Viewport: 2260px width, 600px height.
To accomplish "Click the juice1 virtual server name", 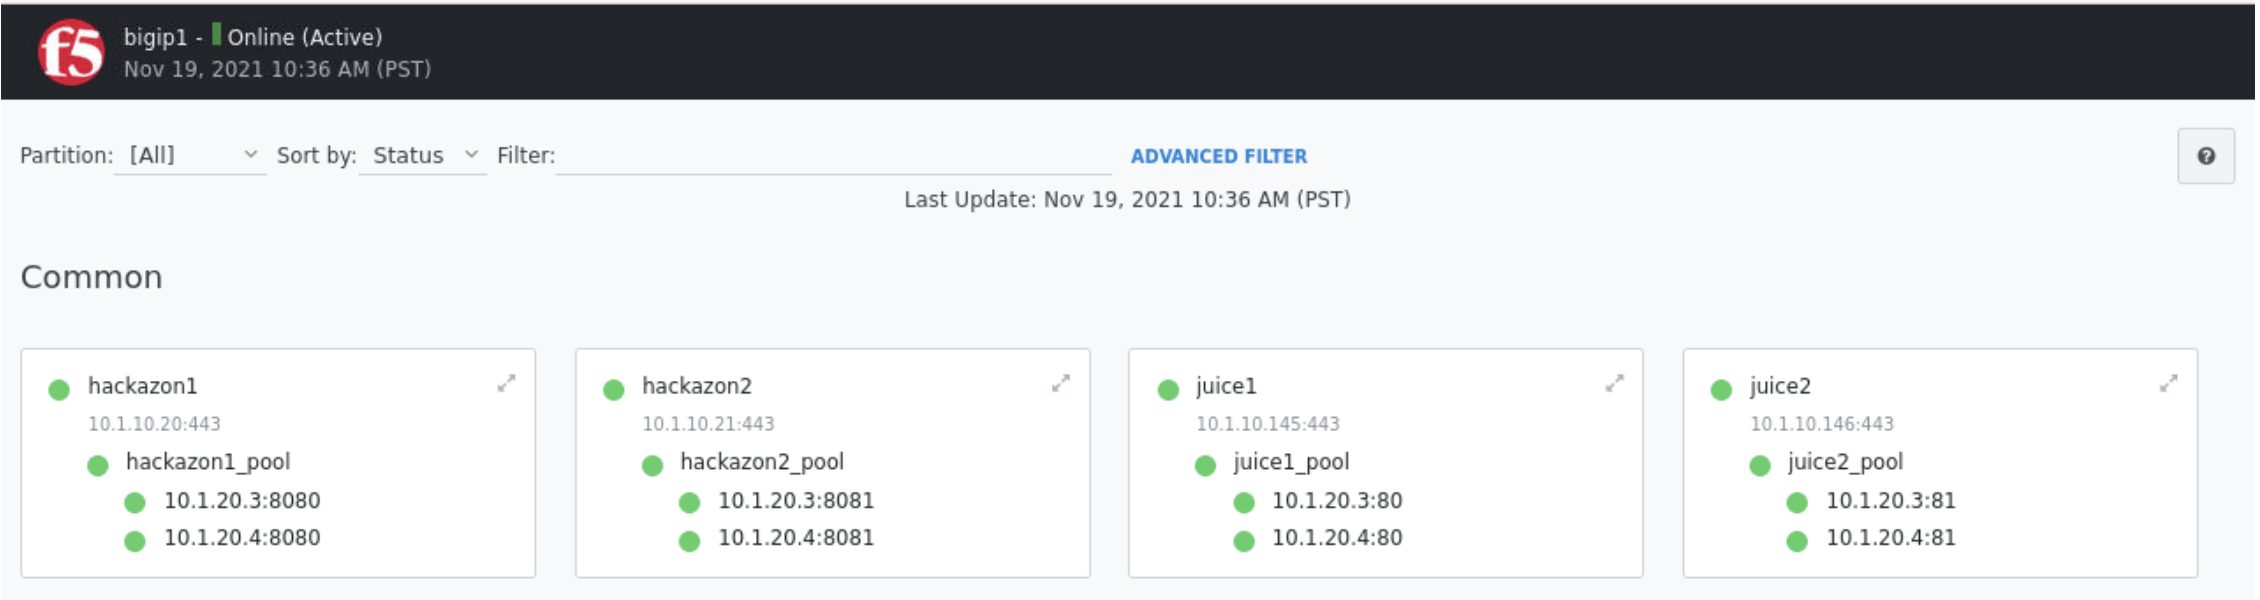I will [1226, 386].
